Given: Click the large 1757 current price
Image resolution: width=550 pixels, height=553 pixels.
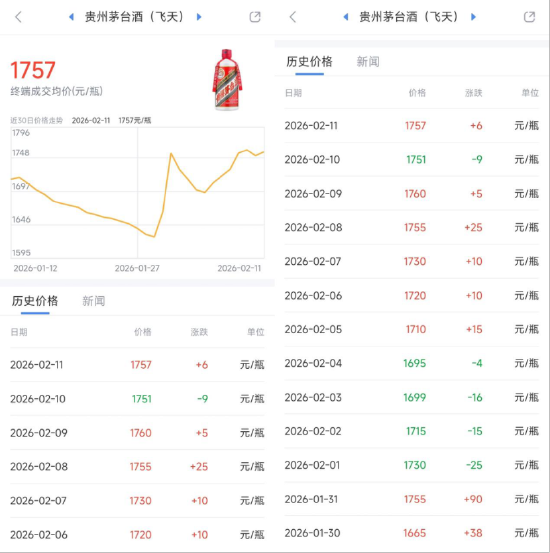Looking at the screenshot, I should click(33, 70).
